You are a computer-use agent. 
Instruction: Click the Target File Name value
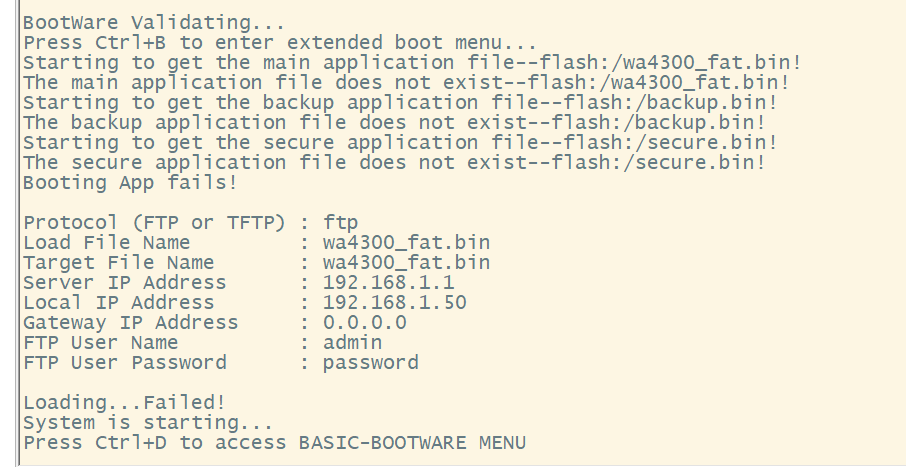(x=406, y=262)
